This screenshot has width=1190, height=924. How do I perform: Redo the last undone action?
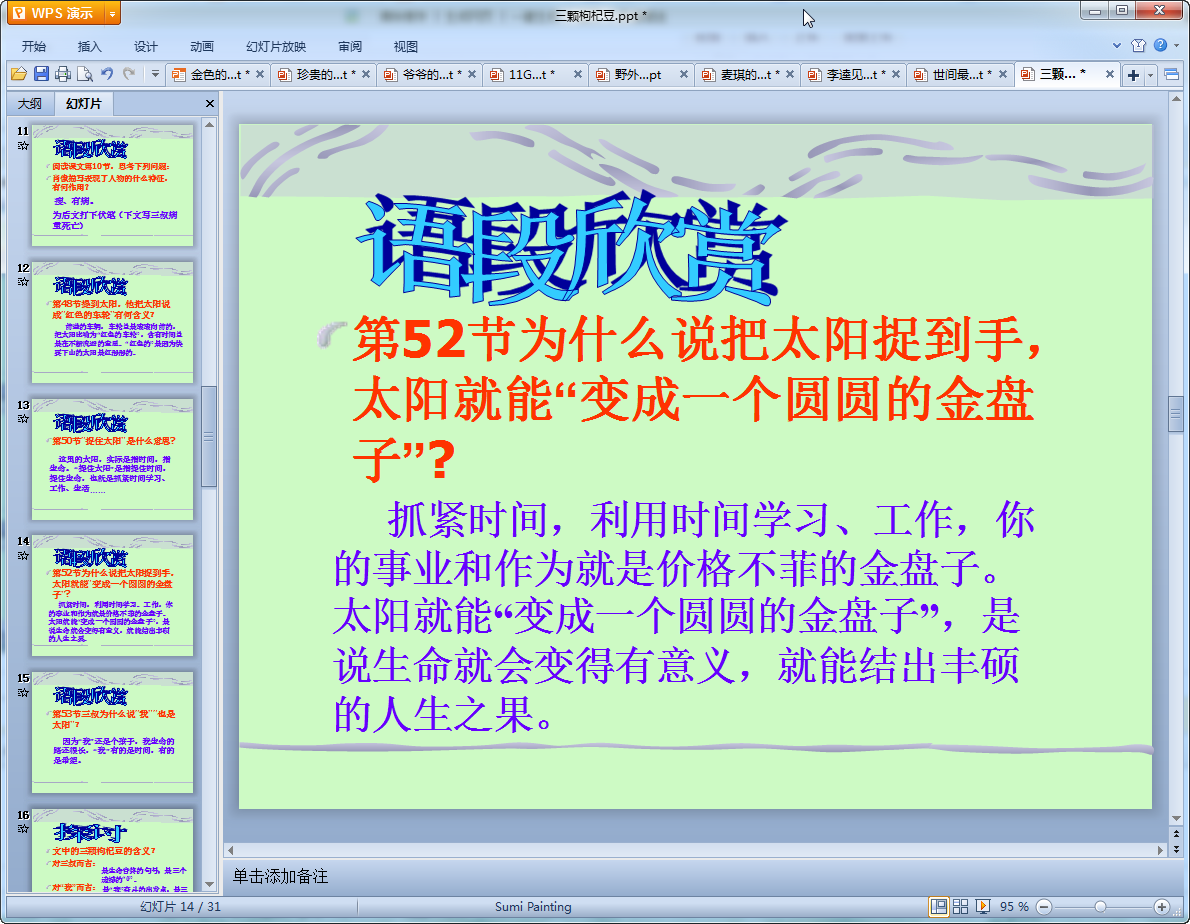point(129,74)
